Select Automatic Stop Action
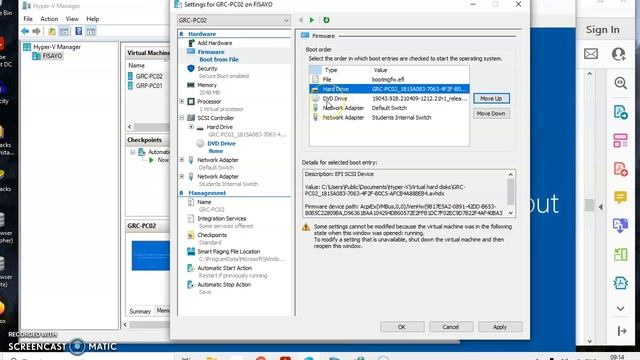This screenshot has height=360, width=640. pyautogui.click(x=224, y=284)
